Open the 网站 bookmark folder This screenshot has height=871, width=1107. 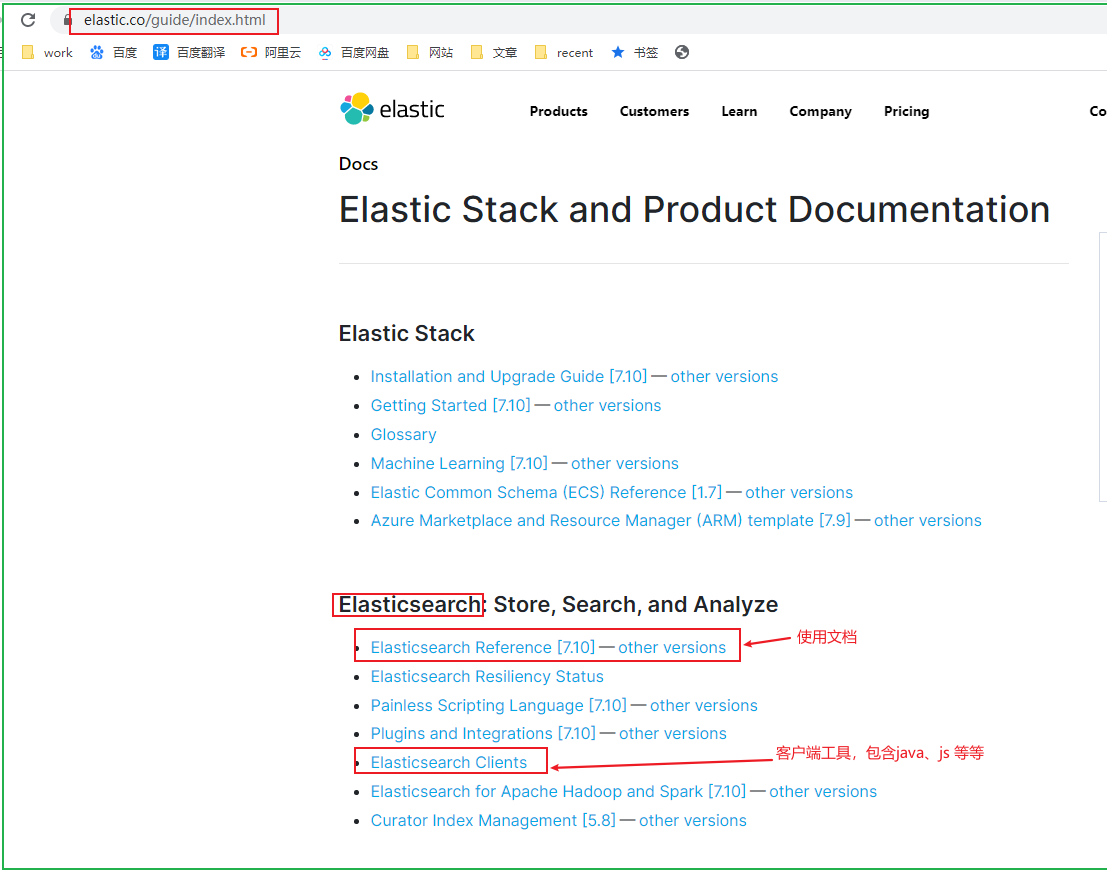[429, 52]
